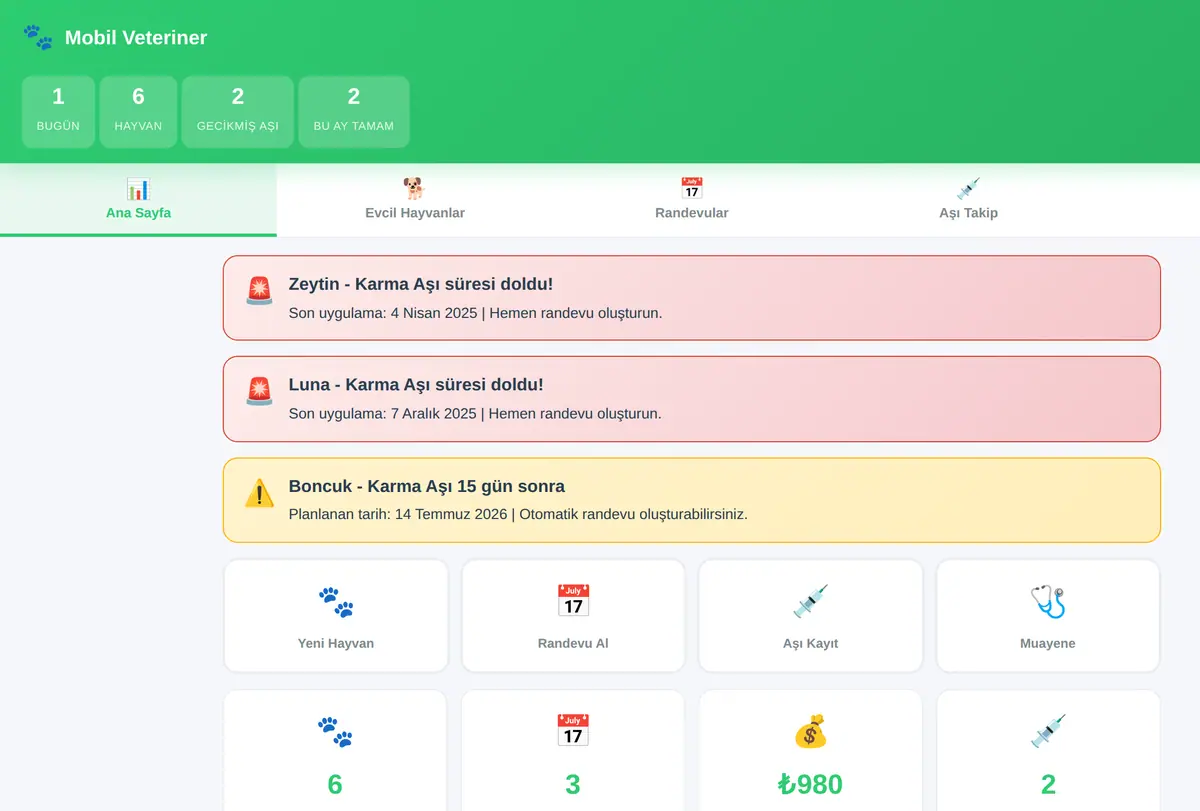
Task: Click "Boncuk - Karma Aşı 15 gün sonra" heading
Action: tap(427, 486)
